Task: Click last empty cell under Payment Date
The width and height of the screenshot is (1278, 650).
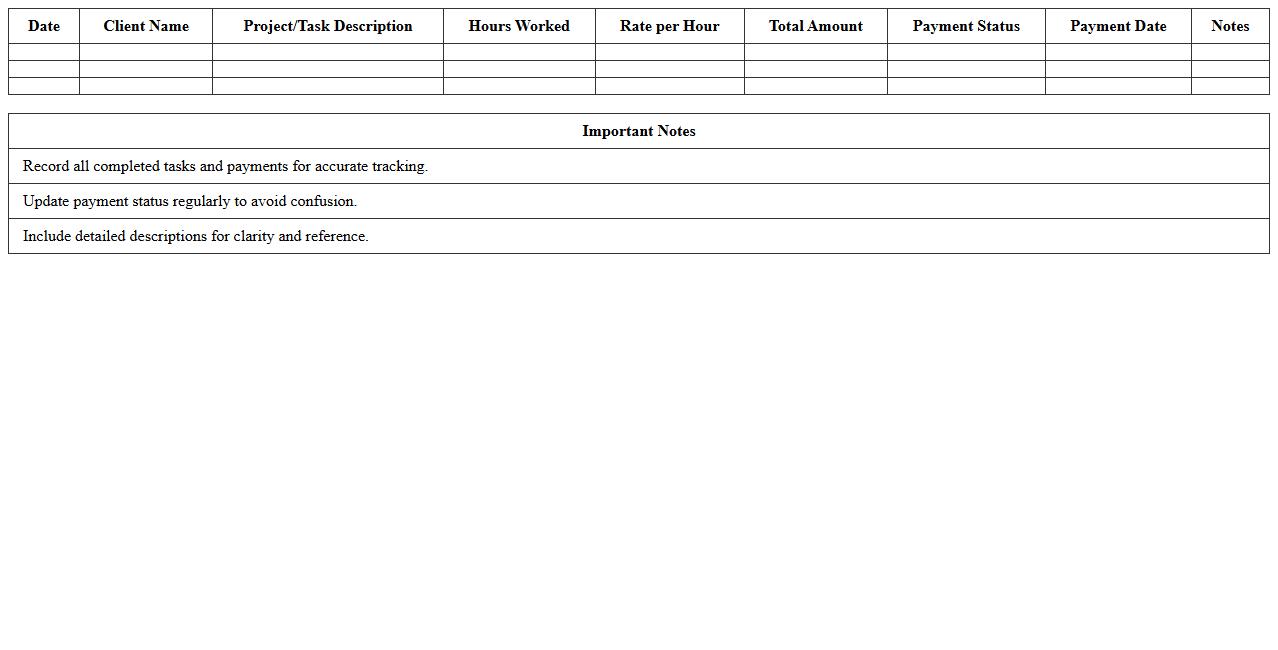Action: [1118, 86]
